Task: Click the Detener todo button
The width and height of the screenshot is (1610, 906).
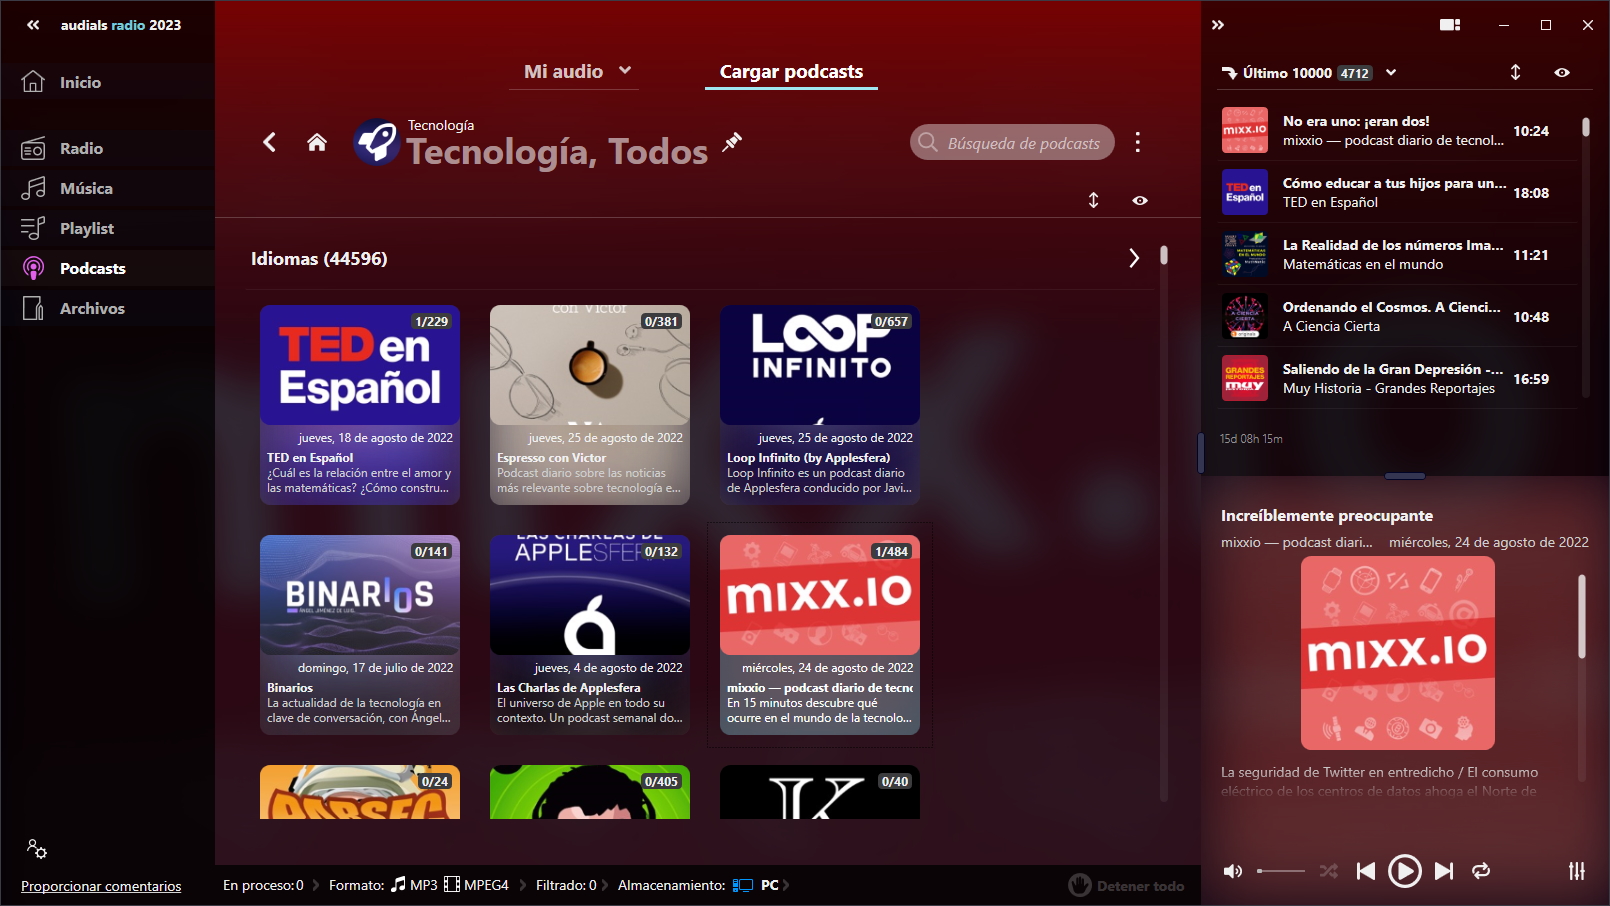Action: point(1126,885)
